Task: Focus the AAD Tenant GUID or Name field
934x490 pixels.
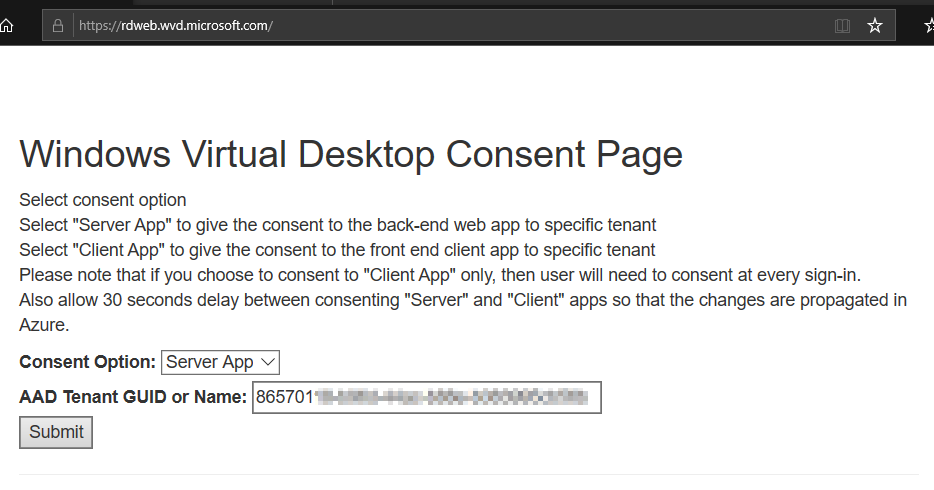Action: point(426,397)
